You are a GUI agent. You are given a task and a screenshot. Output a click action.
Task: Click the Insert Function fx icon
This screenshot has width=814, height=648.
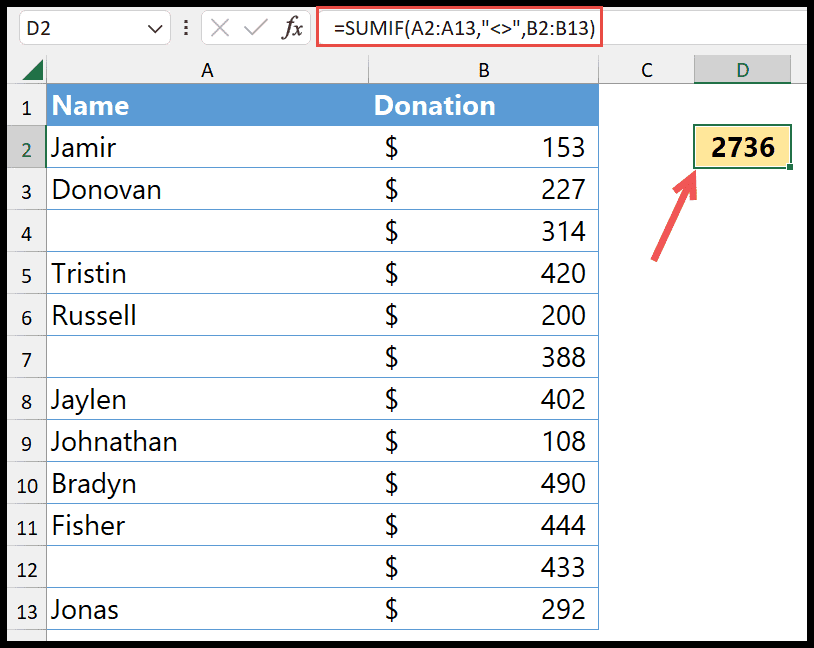[x=292, y=29]
